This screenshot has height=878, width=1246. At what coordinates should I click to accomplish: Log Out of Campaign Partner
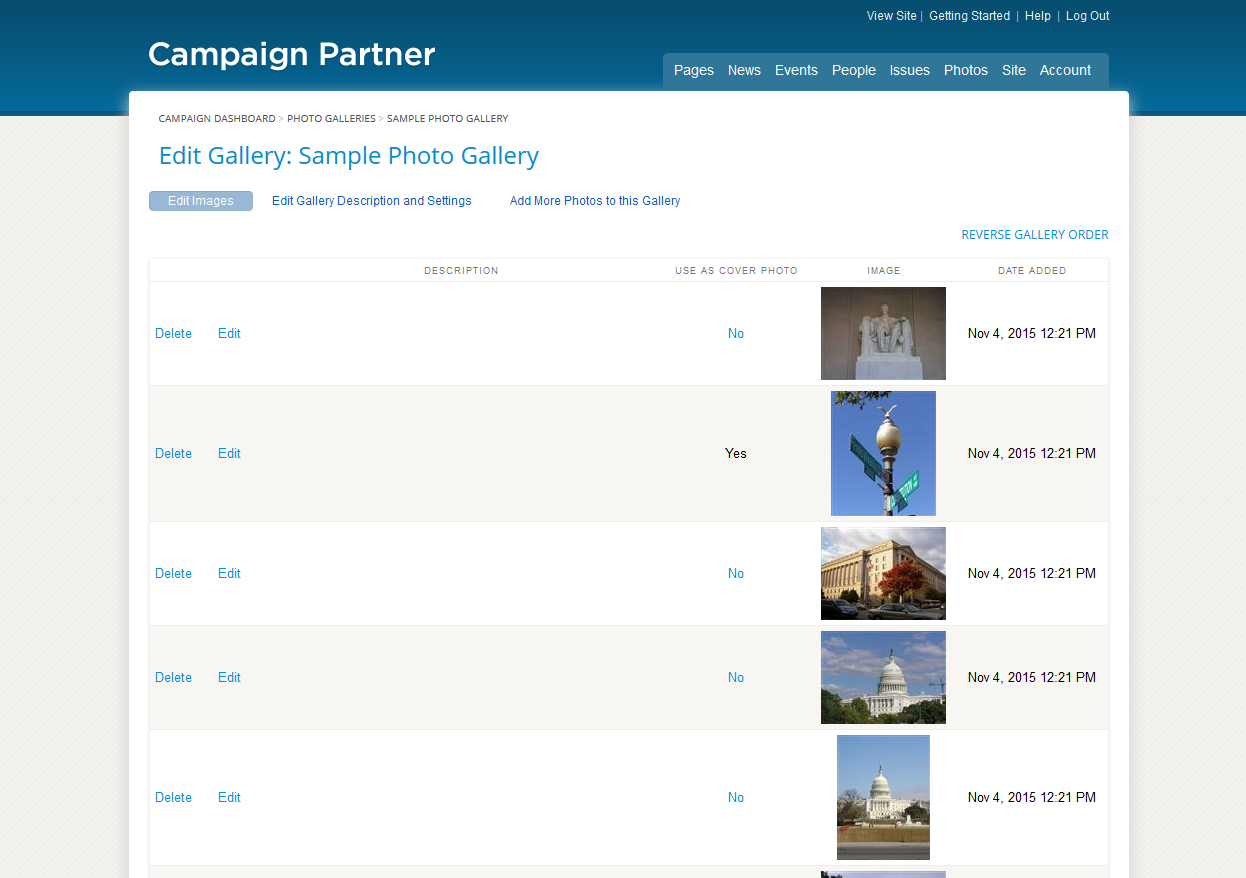click(x=1087, y=15)
